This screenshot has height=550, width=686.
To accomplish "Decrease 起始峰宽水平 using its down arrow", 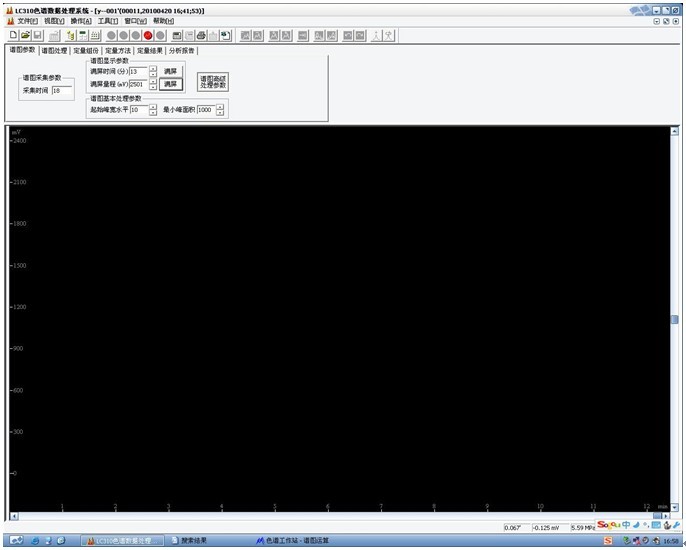I will (x=153, y=112).
